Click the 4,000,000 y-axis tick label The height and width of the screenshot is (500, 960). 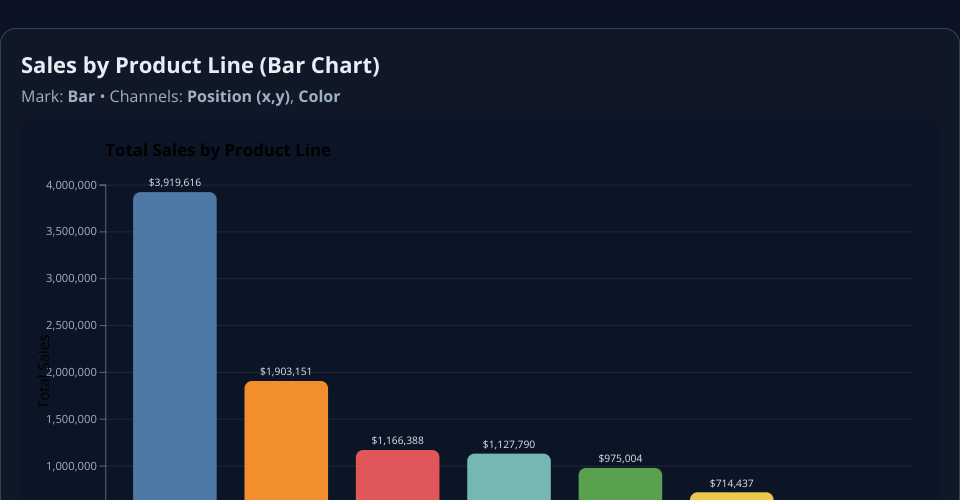71,185
